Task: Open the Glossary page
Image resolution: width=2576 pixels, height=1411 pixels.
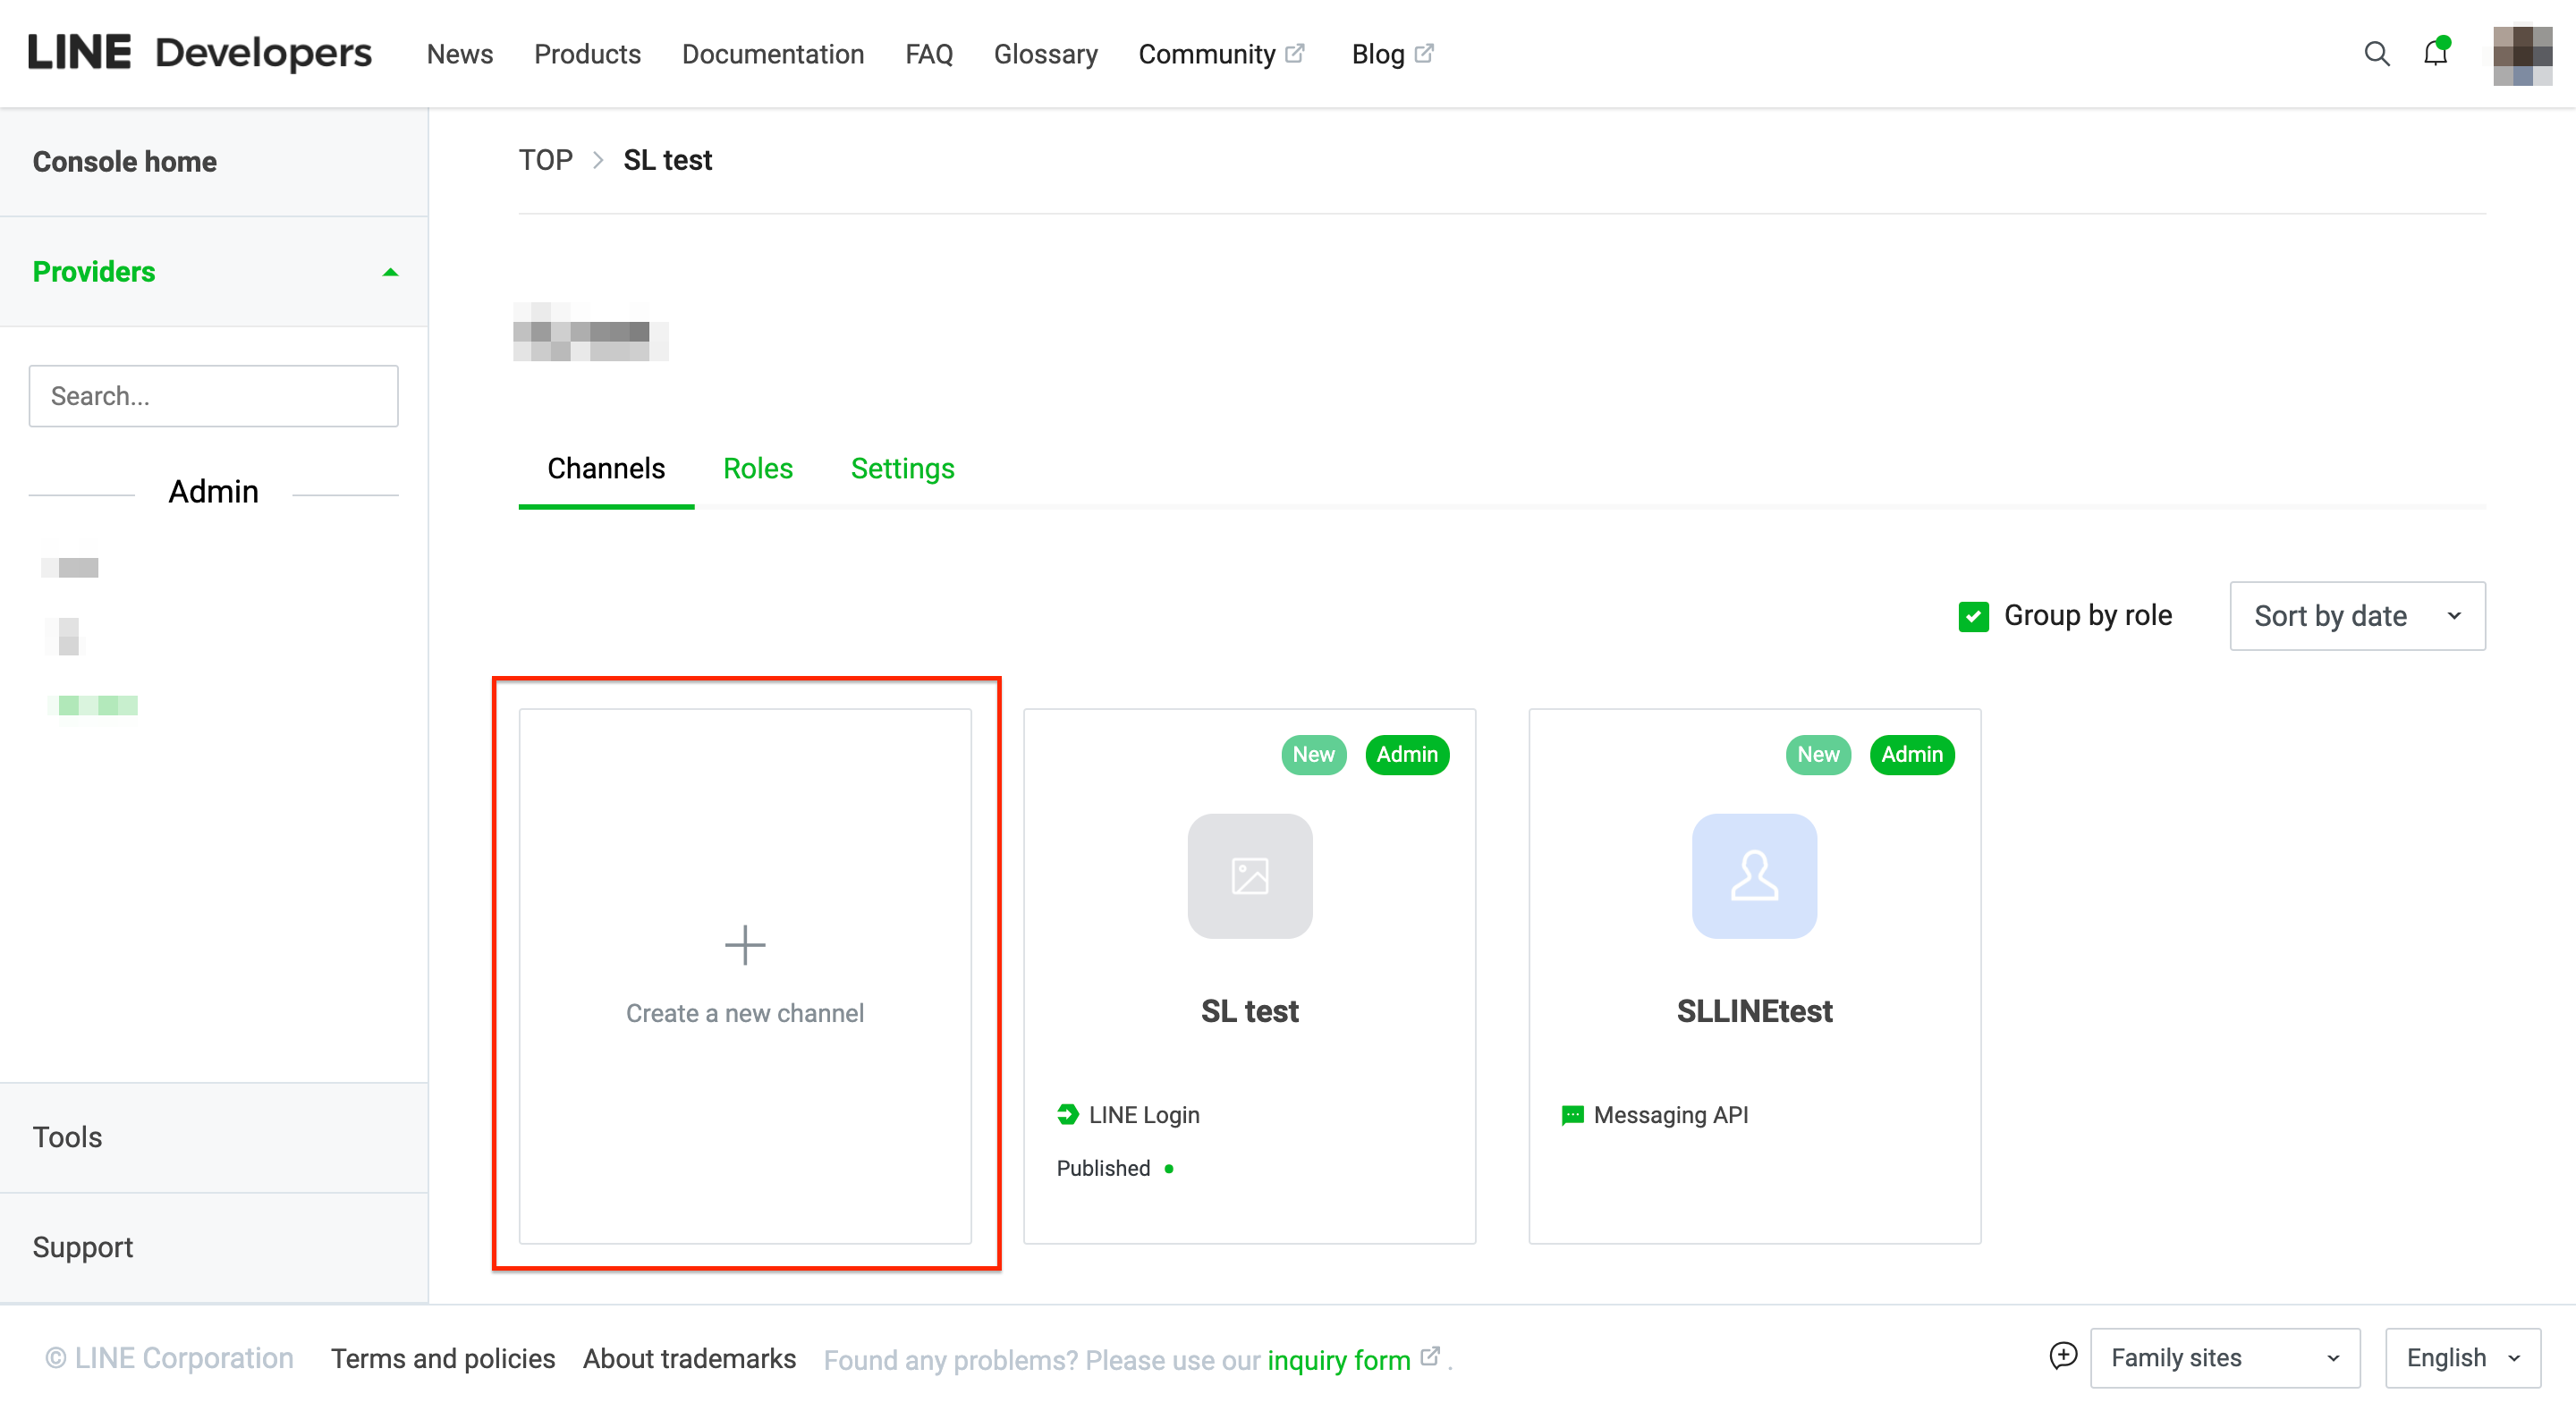Action: pos(1045,54)
